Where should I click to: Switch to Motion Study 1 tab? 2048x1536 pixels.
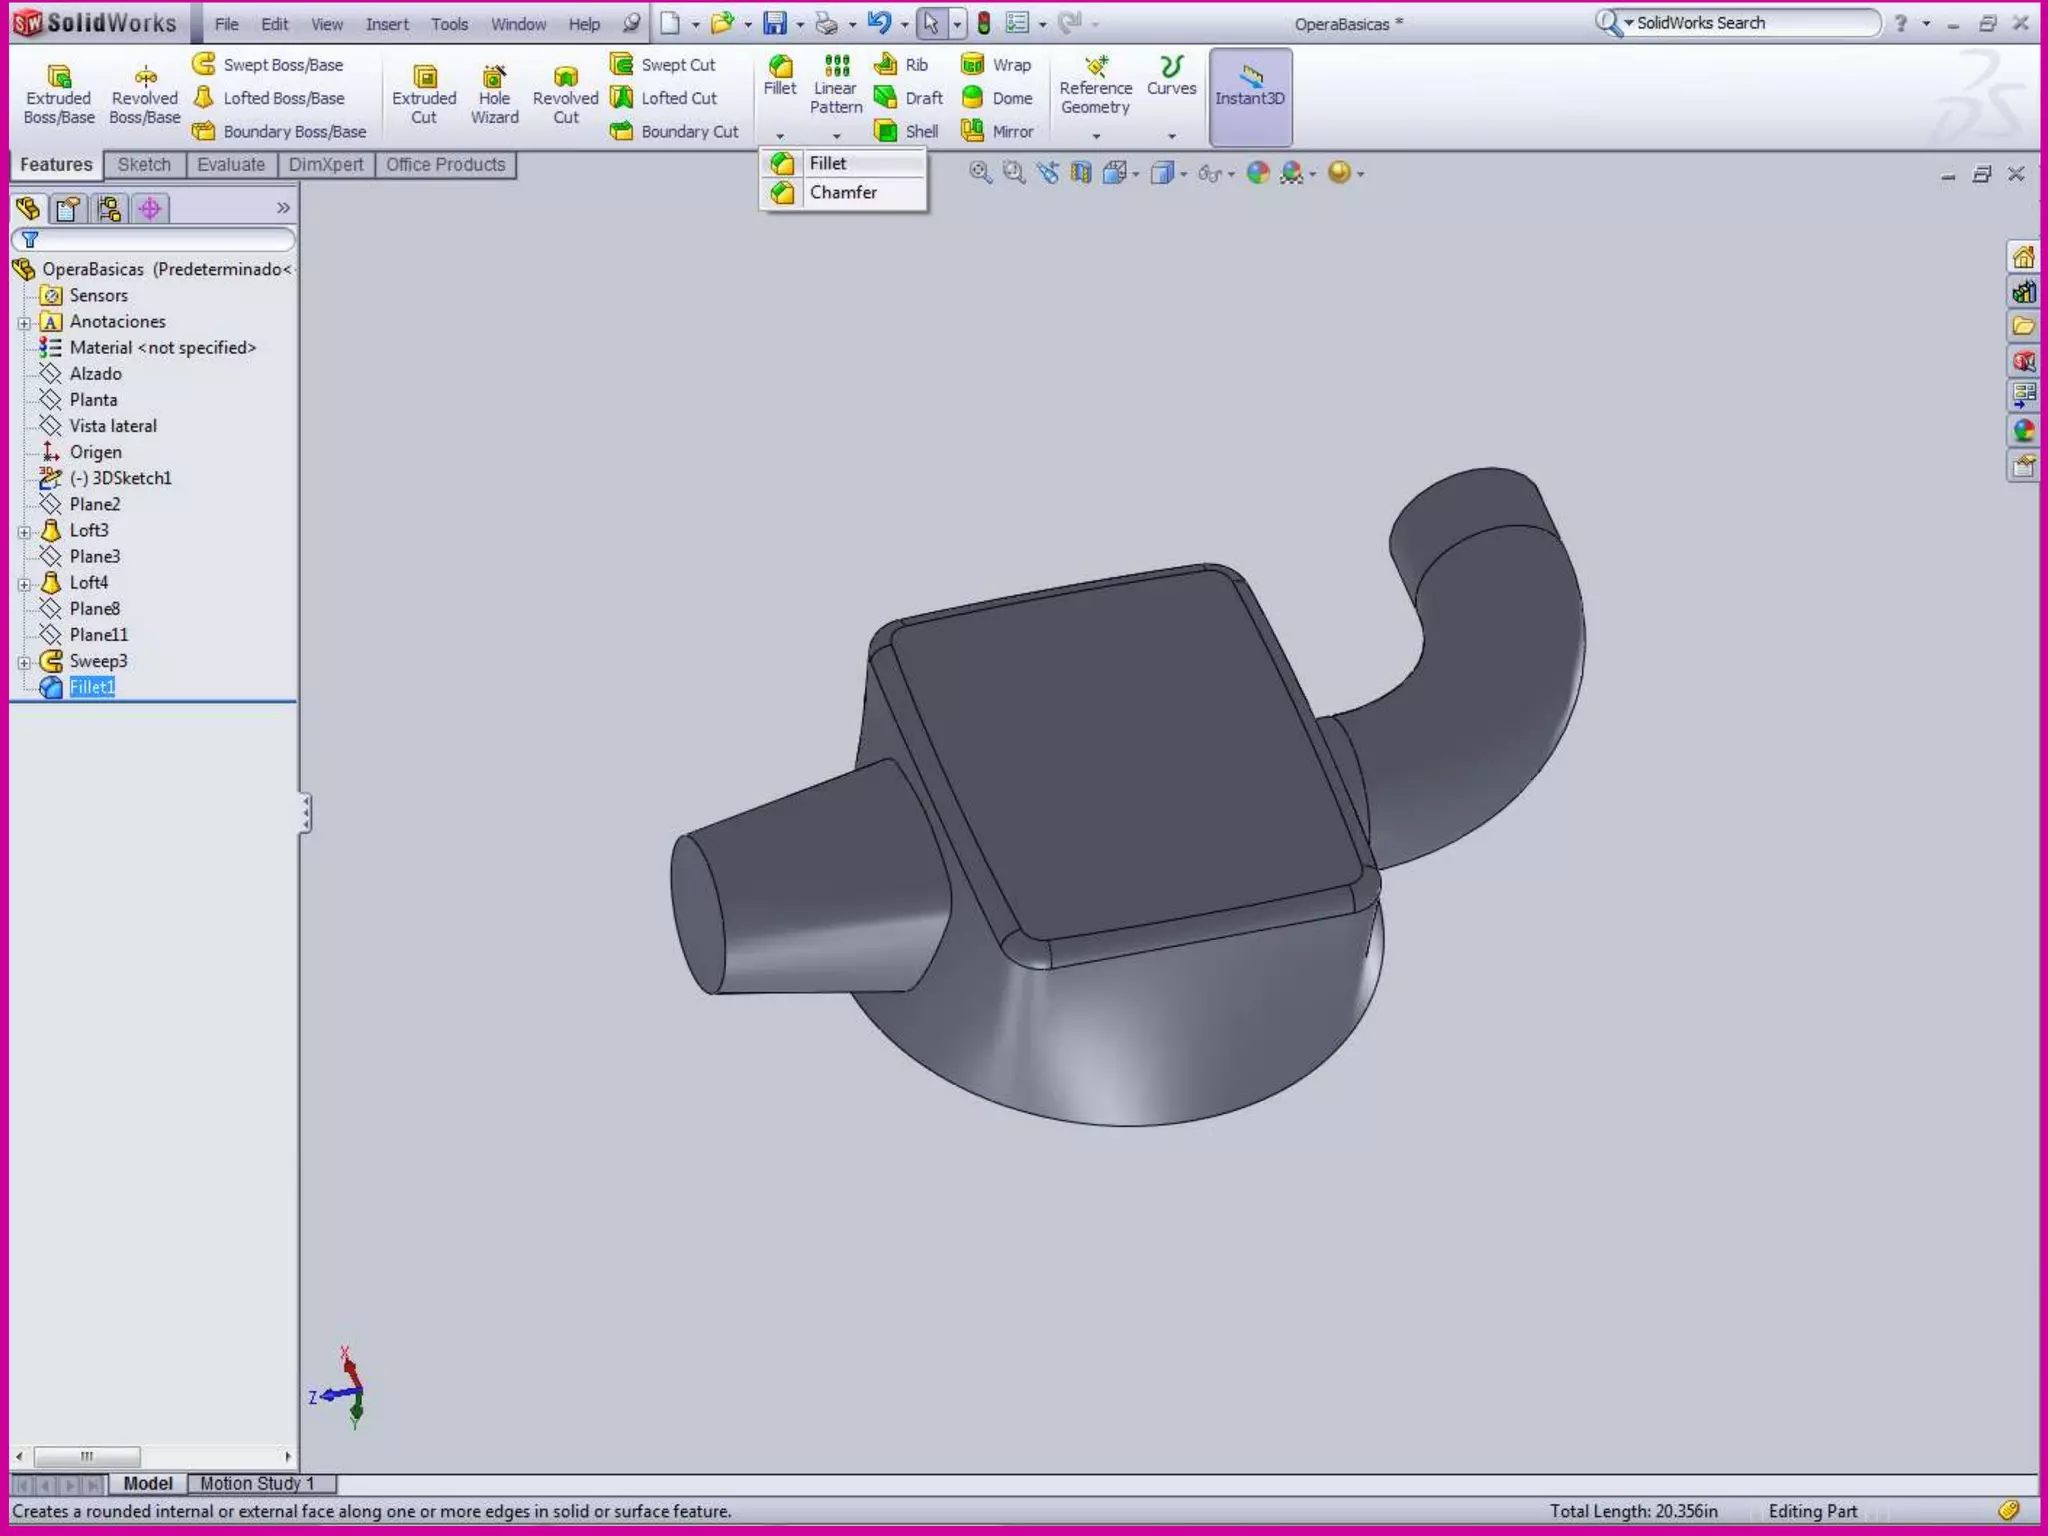(x=257, y=1483)
